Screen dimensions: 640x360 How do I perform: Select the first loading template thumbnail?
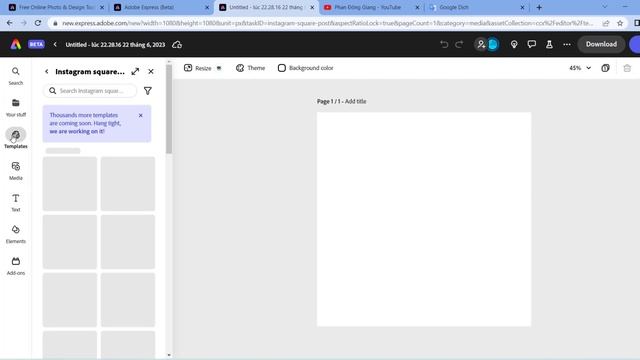pyautogui.click(x=70, y=184)
